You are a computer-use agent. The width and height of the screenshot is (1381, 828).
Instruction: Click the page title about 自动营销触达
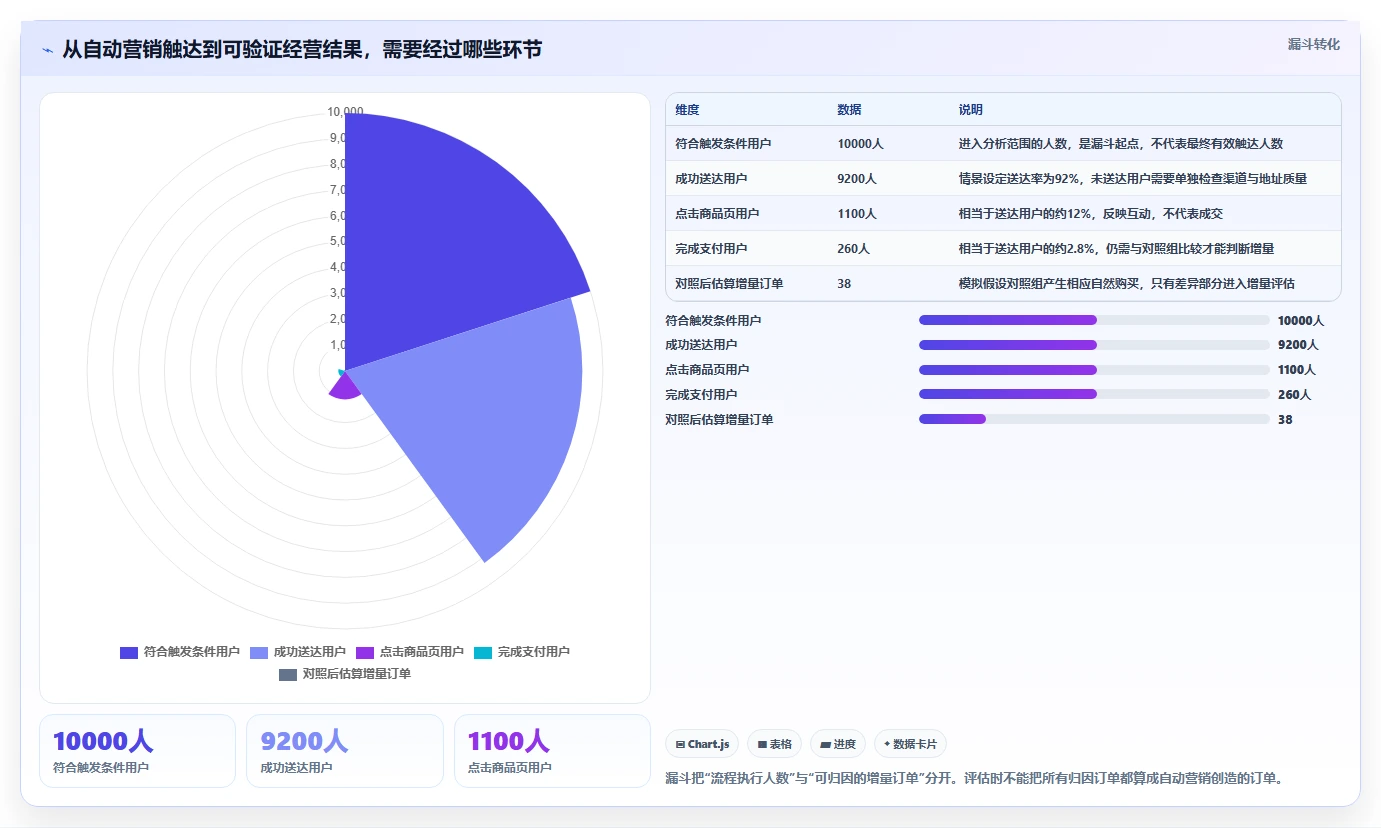click(x=302, y=49)
